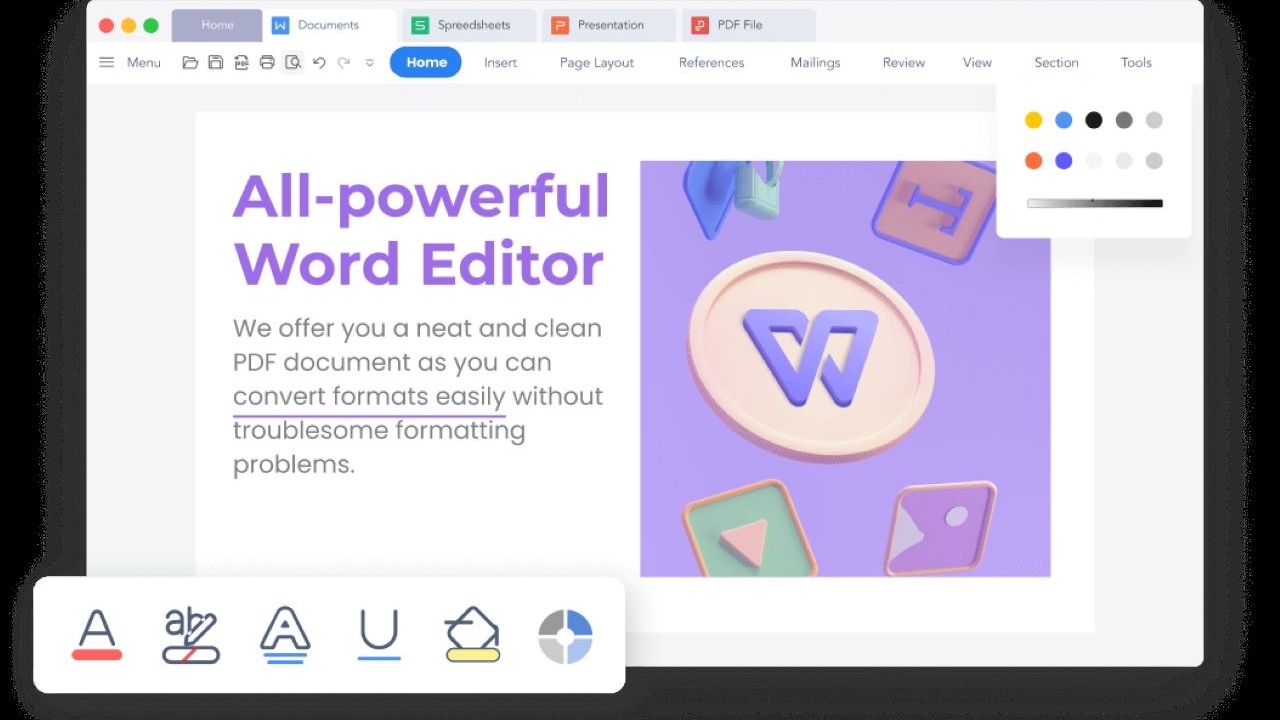Undo the last action
This screenshot has height=720, width=1280.
318,61
